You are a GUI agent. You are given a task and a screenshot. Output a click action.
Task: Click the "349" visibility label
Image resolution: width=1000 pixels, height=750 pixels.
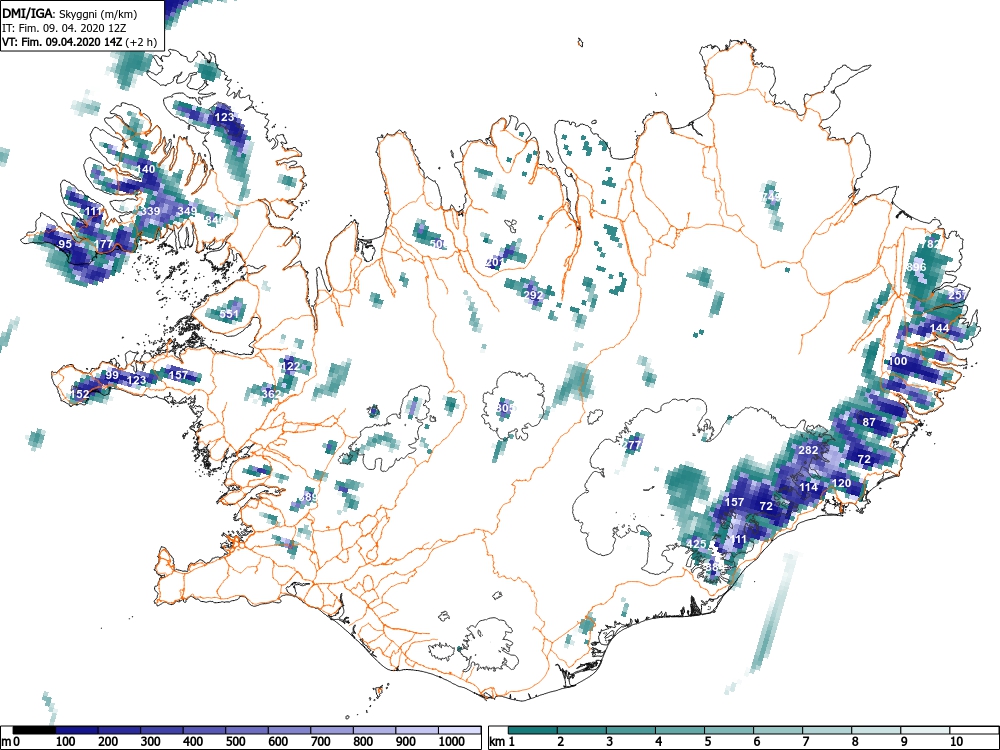click(x=187, y=211)
